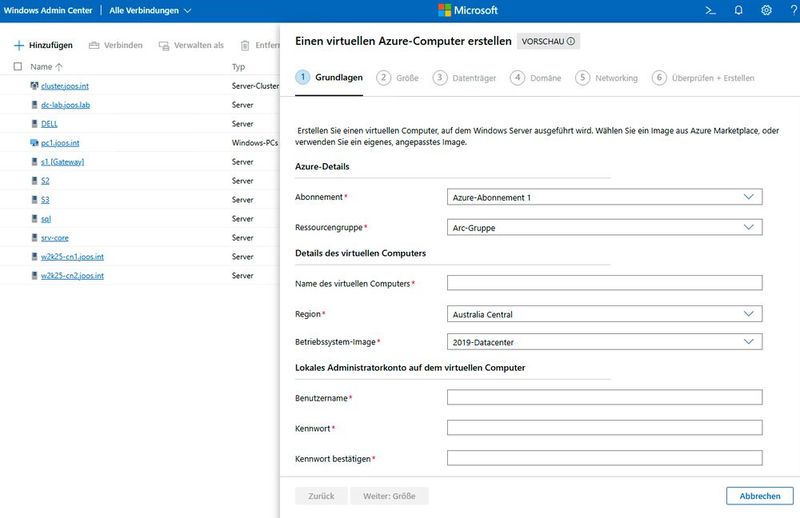This screenshot has width=800, height=518.
Task: Expand the Alle Verbindungen dropdown
Action: [150, 10]
